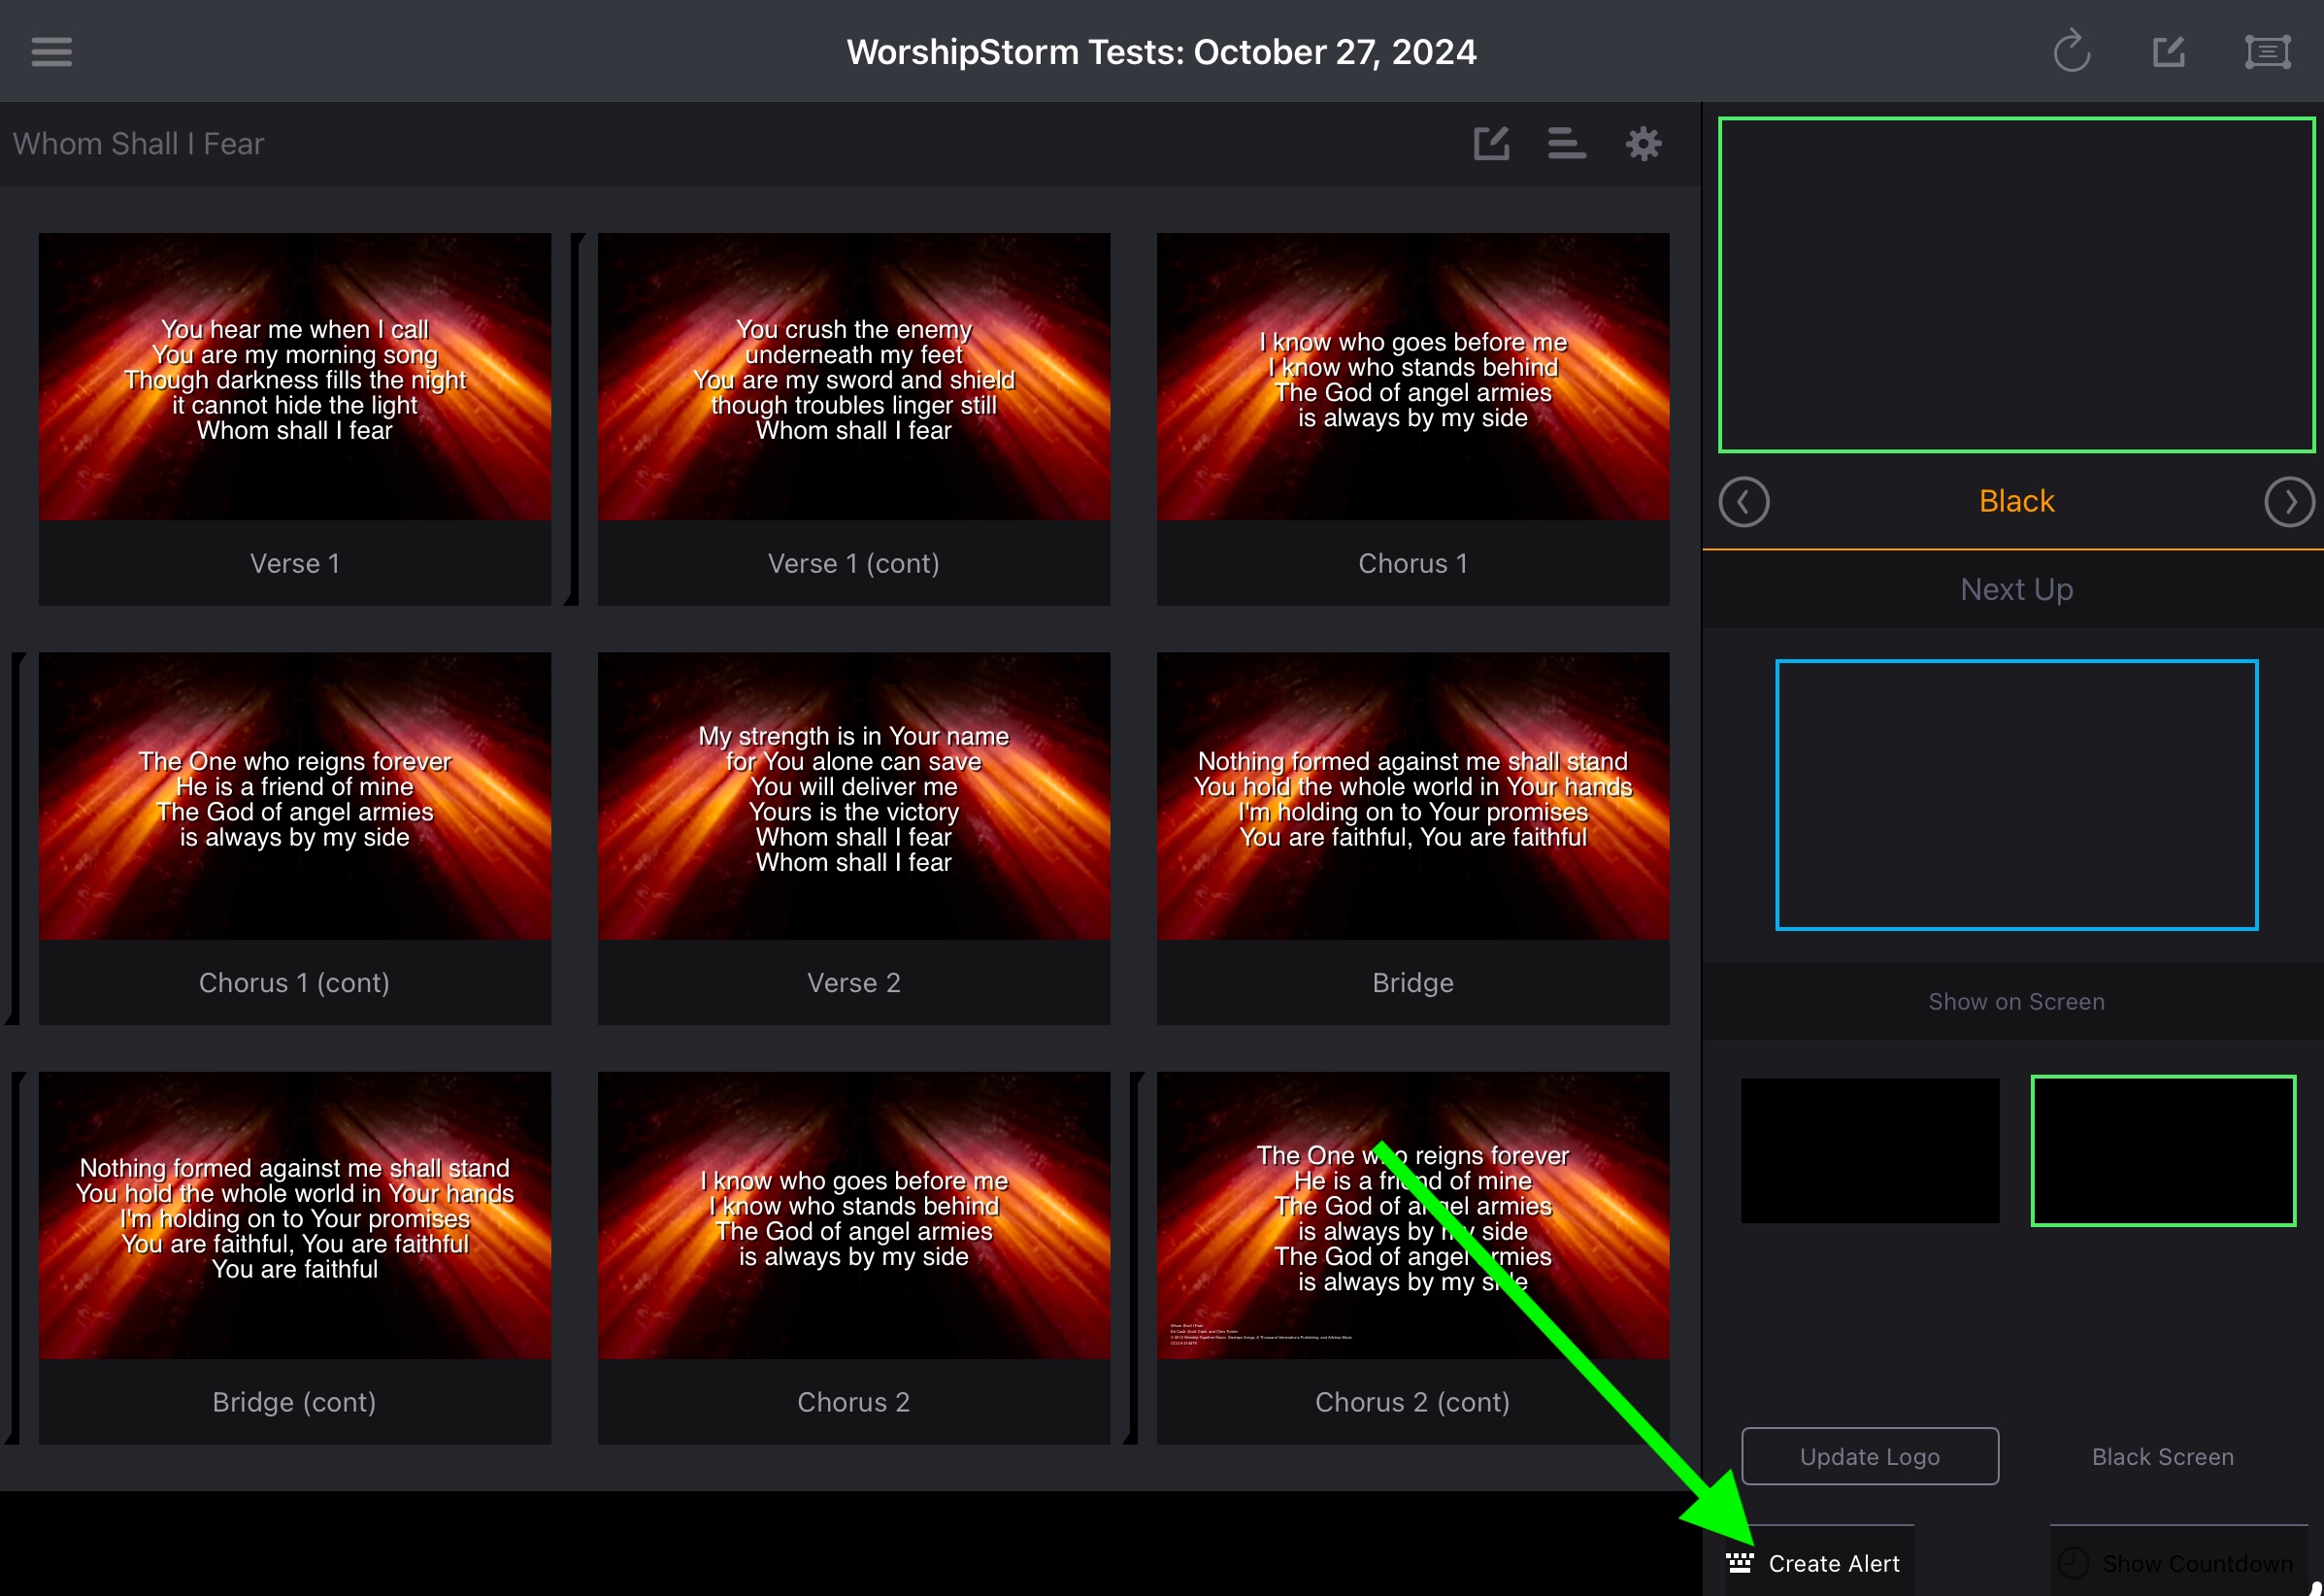Click the Whom Shall I Fear song title

coord(138,143)
